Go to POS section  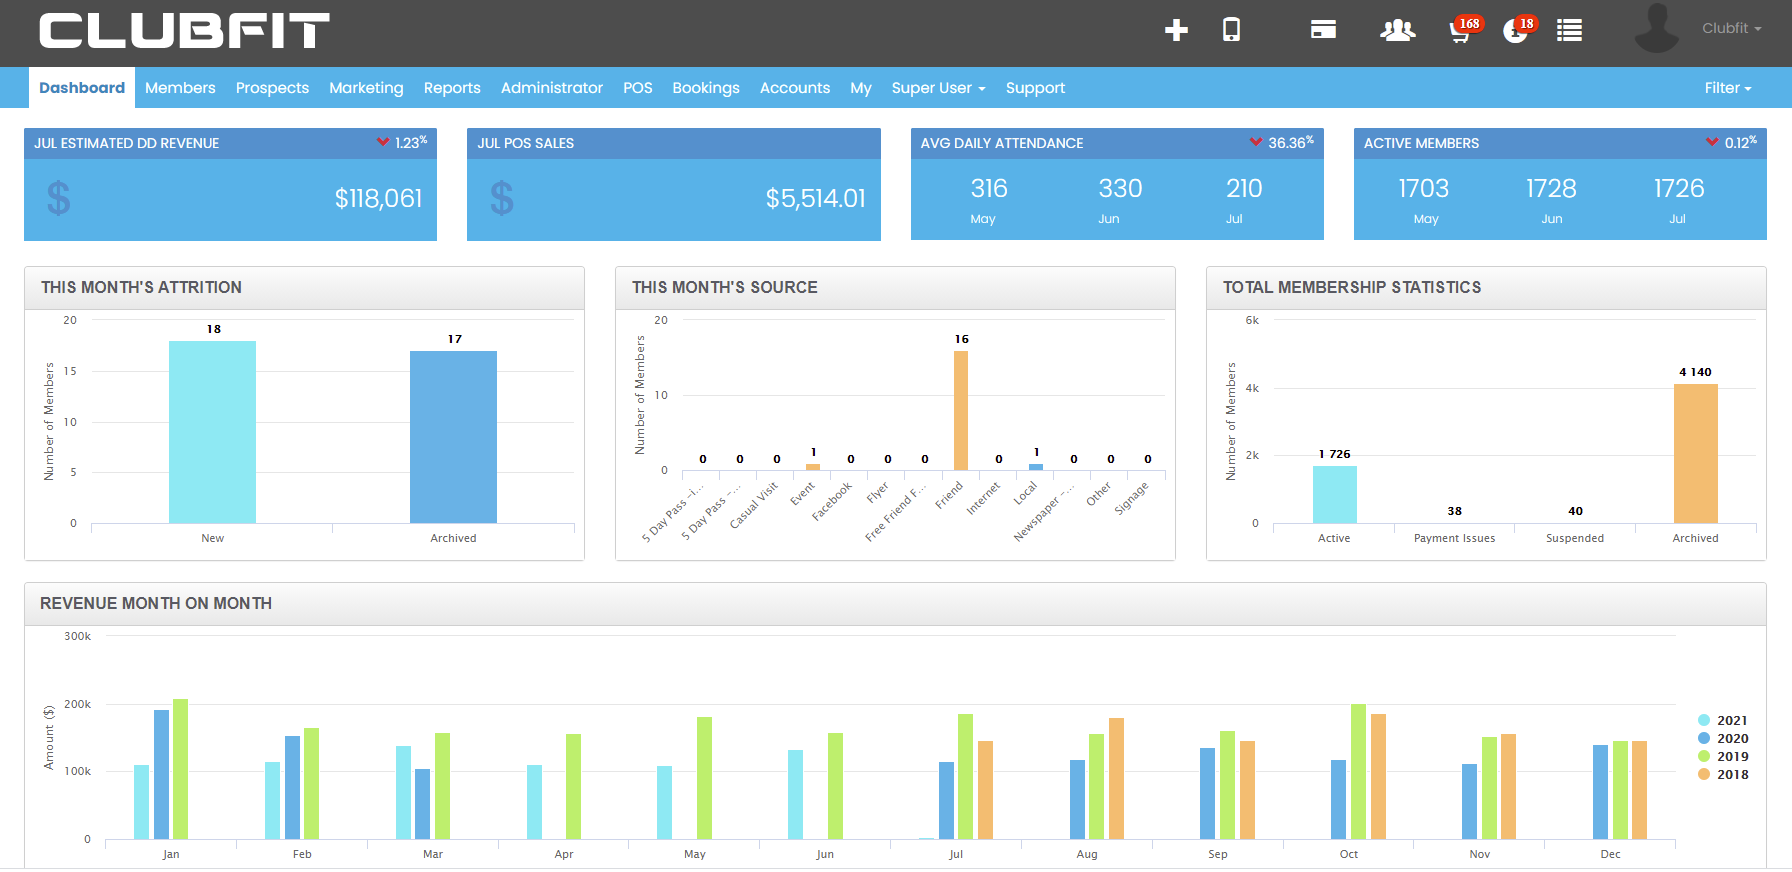coord(637,88)
